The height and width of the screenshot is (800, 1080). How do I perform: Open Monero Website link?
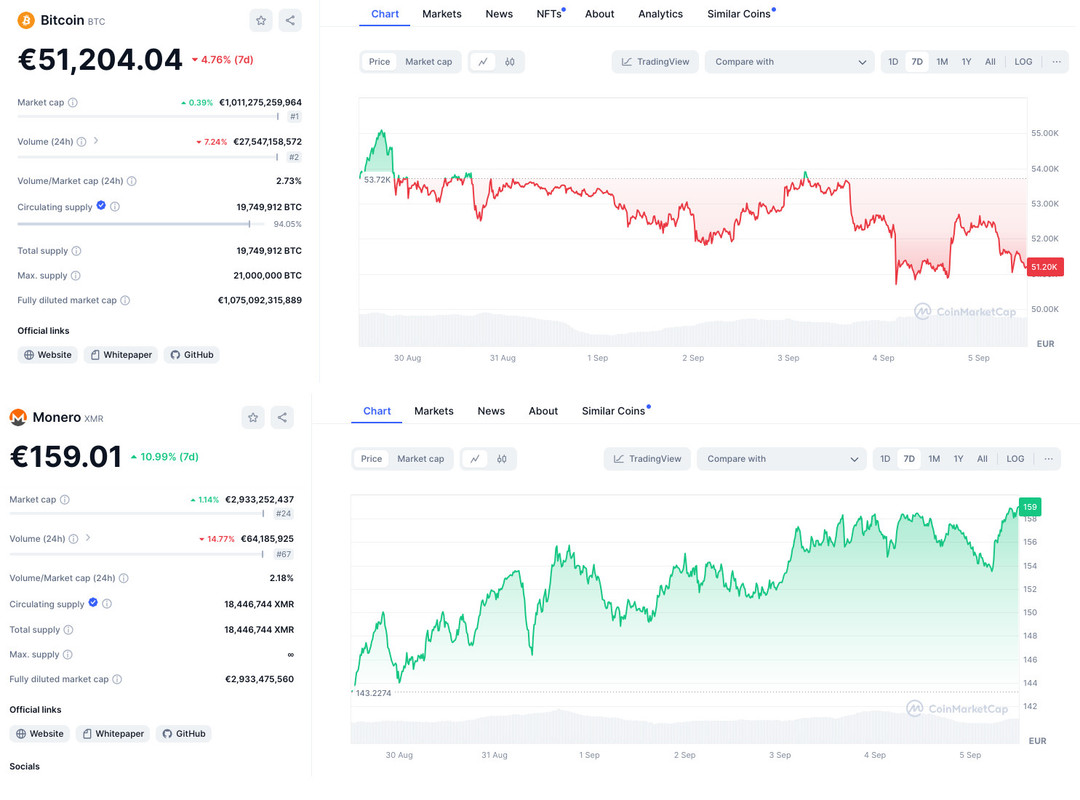point(40,734)
